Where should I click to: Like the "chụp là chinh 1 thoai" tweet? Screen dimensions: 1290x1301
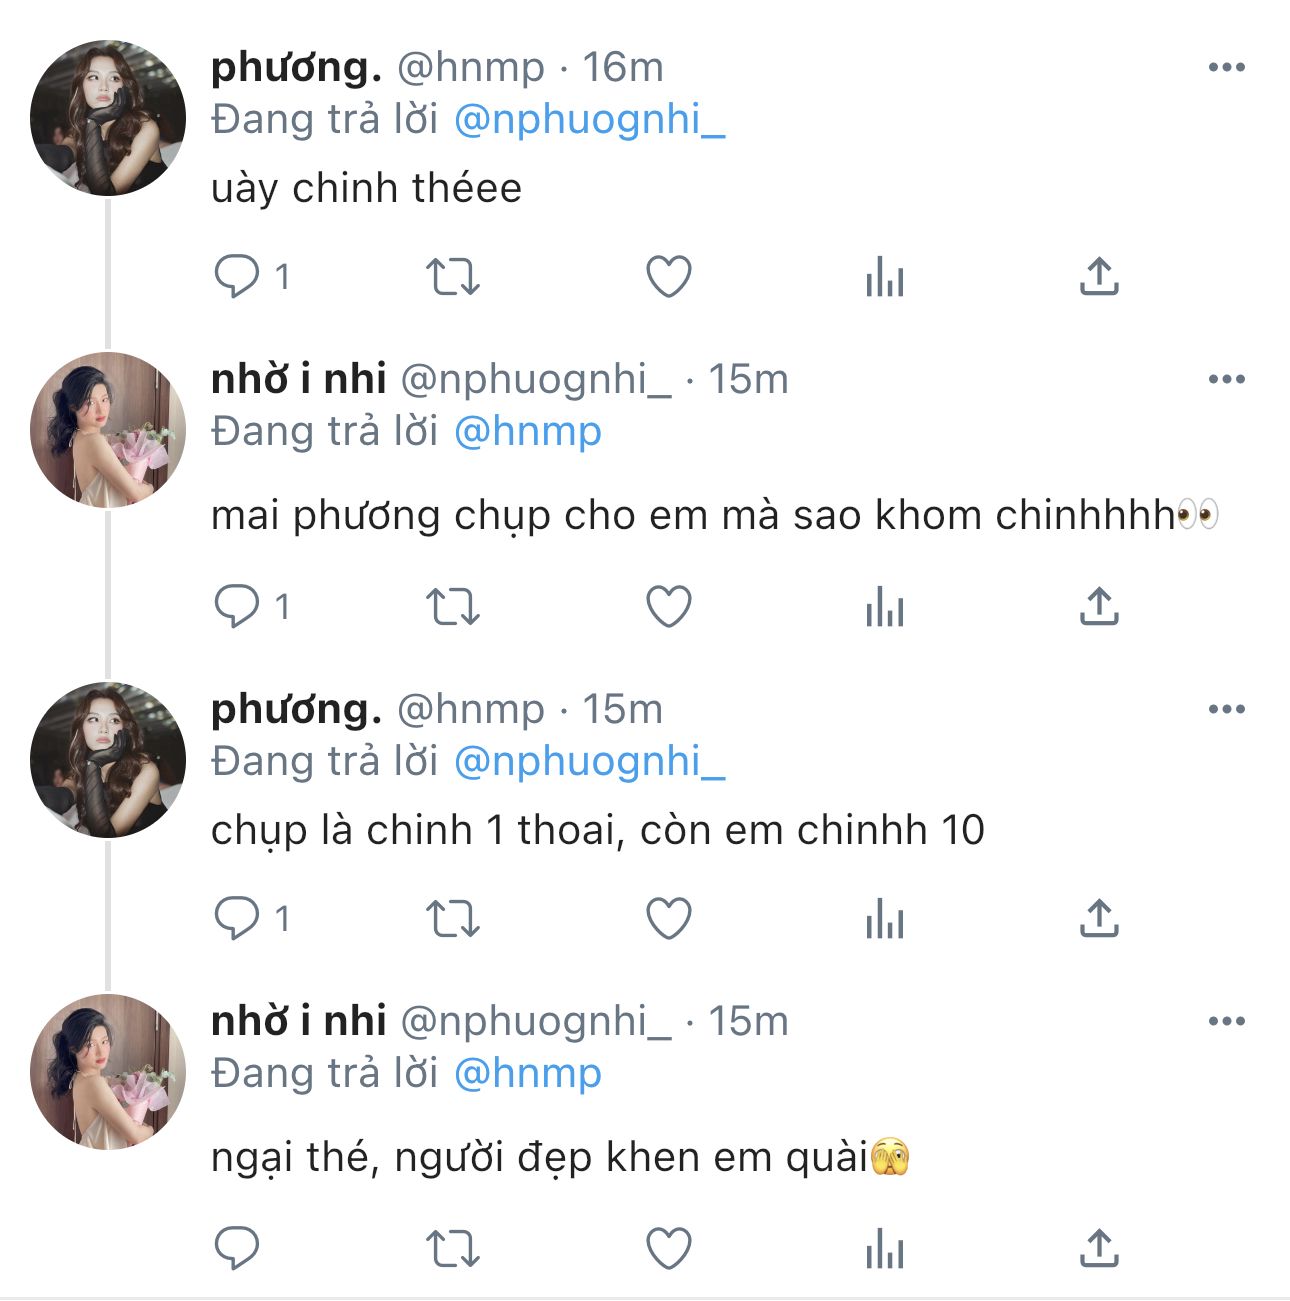(668, 919)
